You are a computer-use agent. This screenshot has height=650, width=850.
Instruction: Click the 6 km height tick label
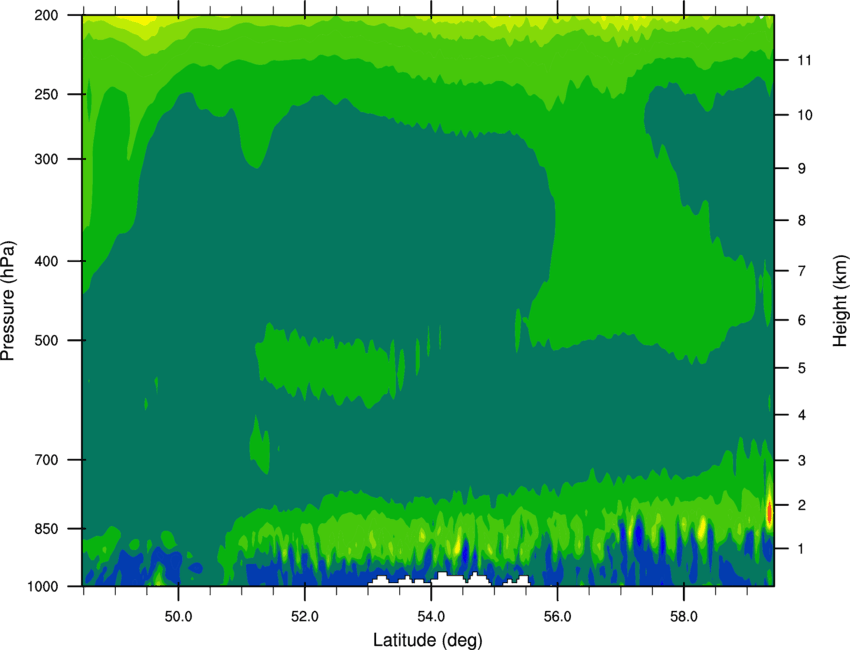pos(802,320)
